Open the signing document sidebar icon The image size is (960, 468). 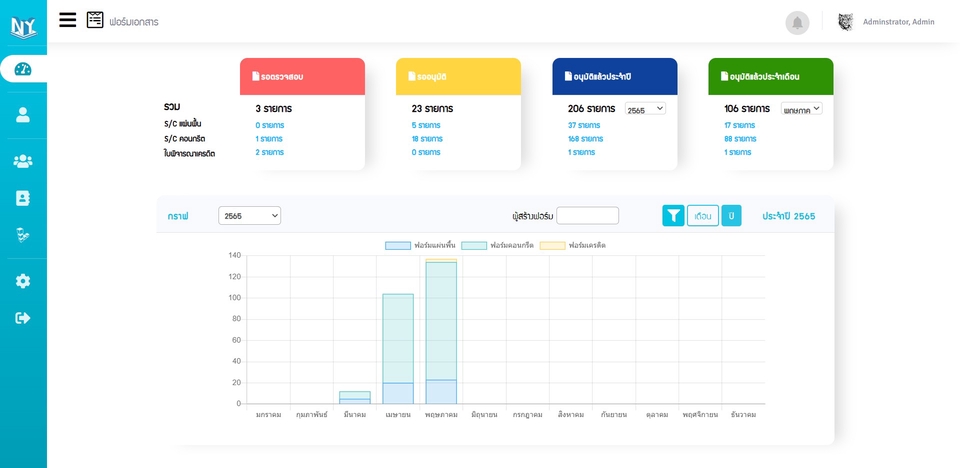pyautogui.click(x=23, y=235)
